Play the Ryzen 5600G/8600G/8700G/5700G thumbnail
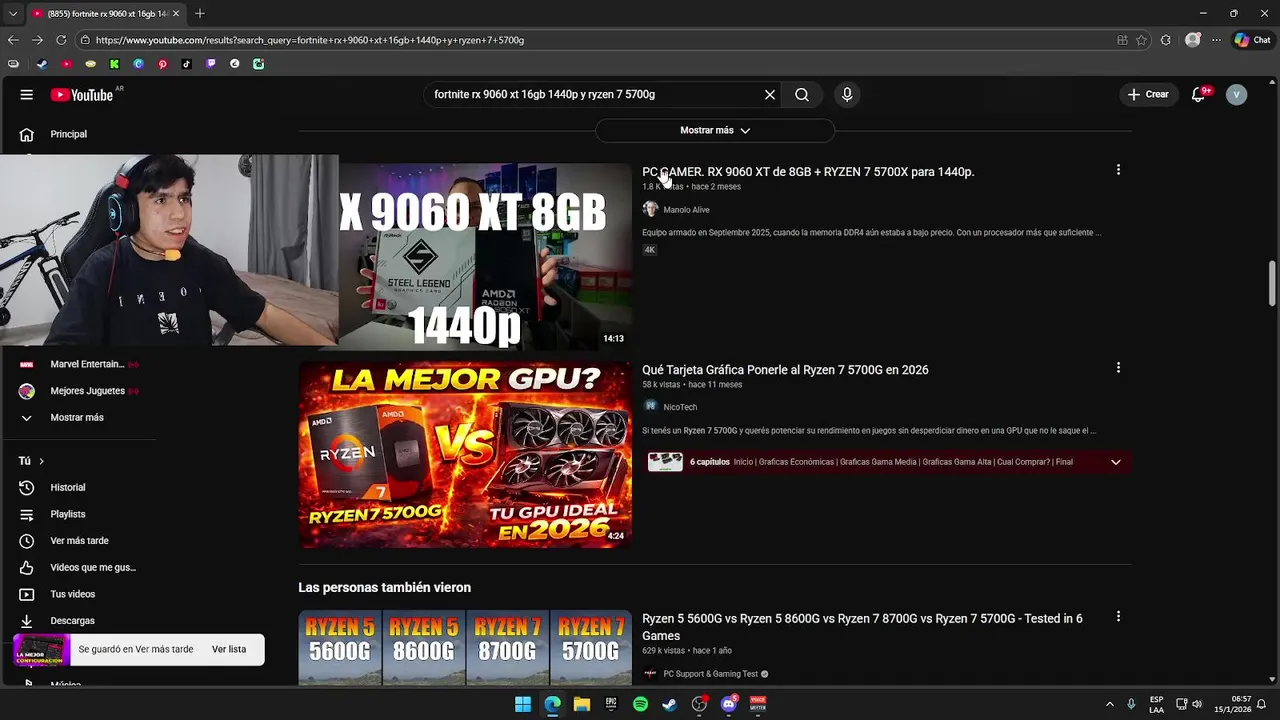Viewport: 1280px width, 720px height. 465,648
